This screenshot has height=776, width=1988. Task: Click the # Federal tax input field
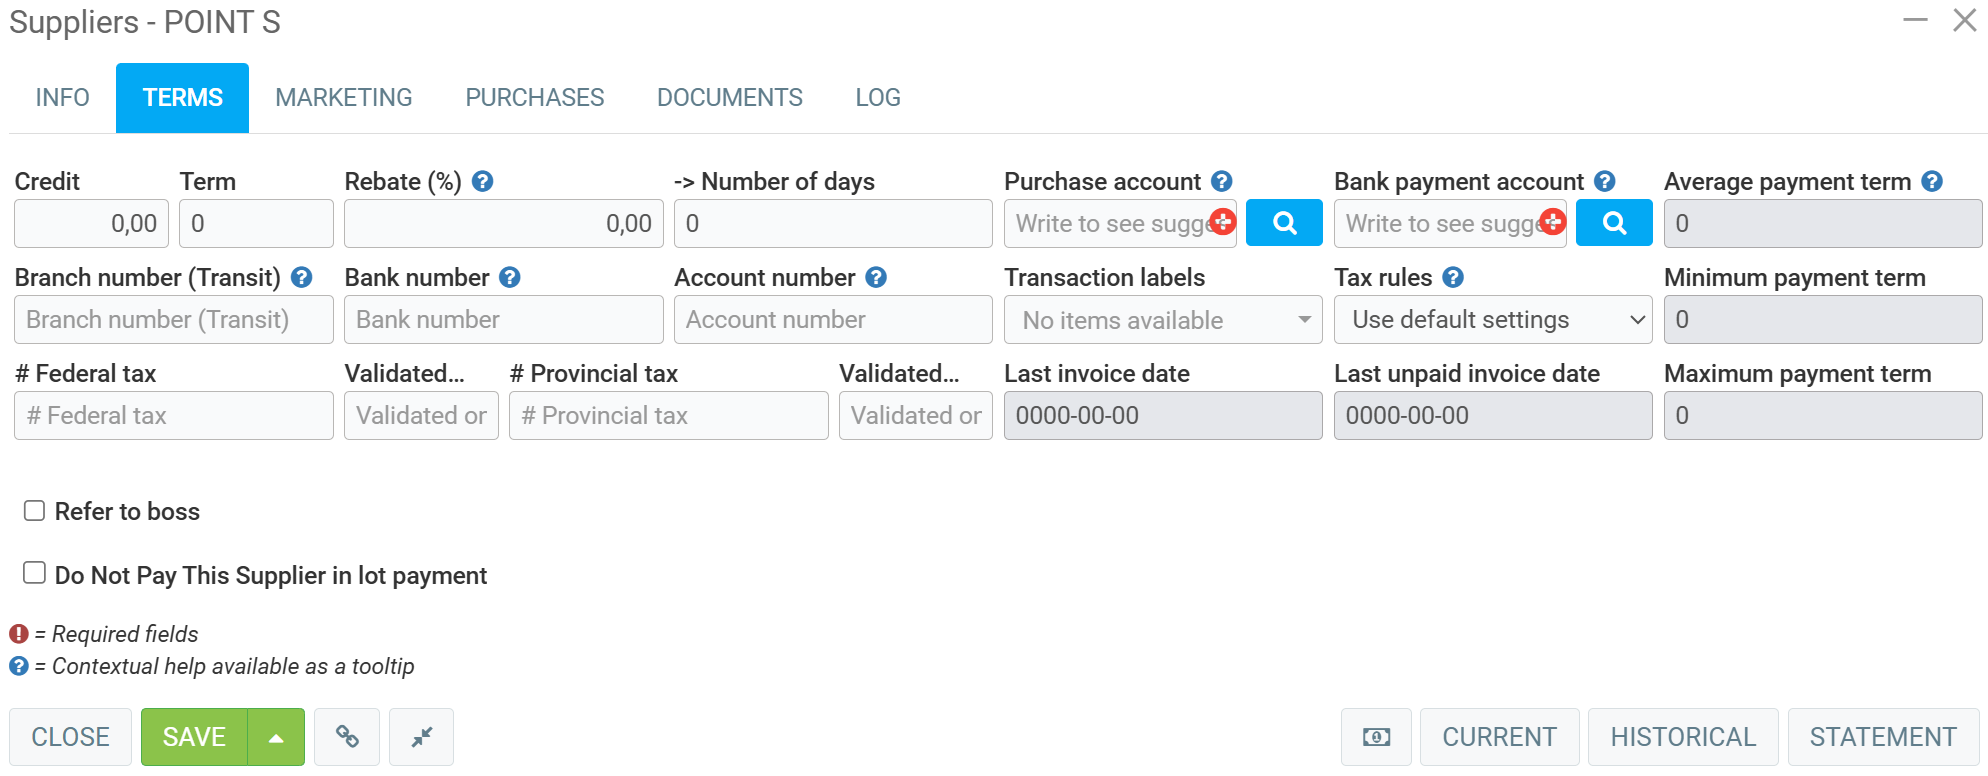pos(173,416)
